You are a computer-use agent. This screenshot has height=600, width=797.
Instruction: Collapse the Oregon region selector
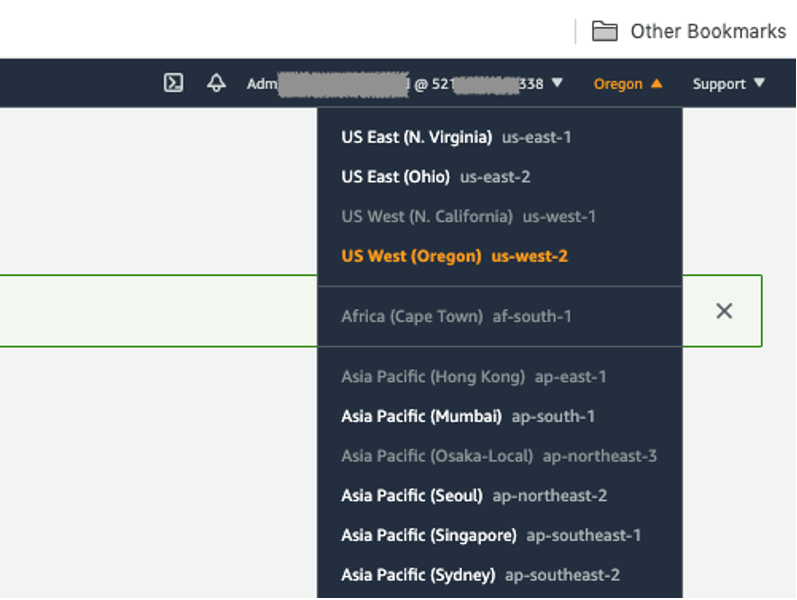pyautogui.click(x=628, y=84)
